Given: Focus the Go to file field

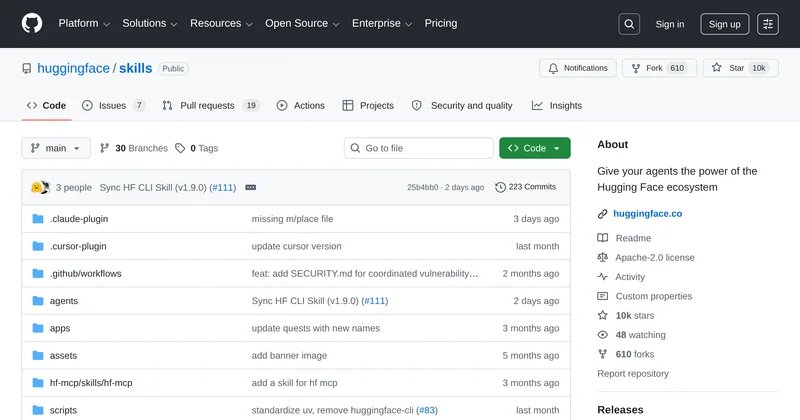Looking at the screenshot, I should click(418, 148).
